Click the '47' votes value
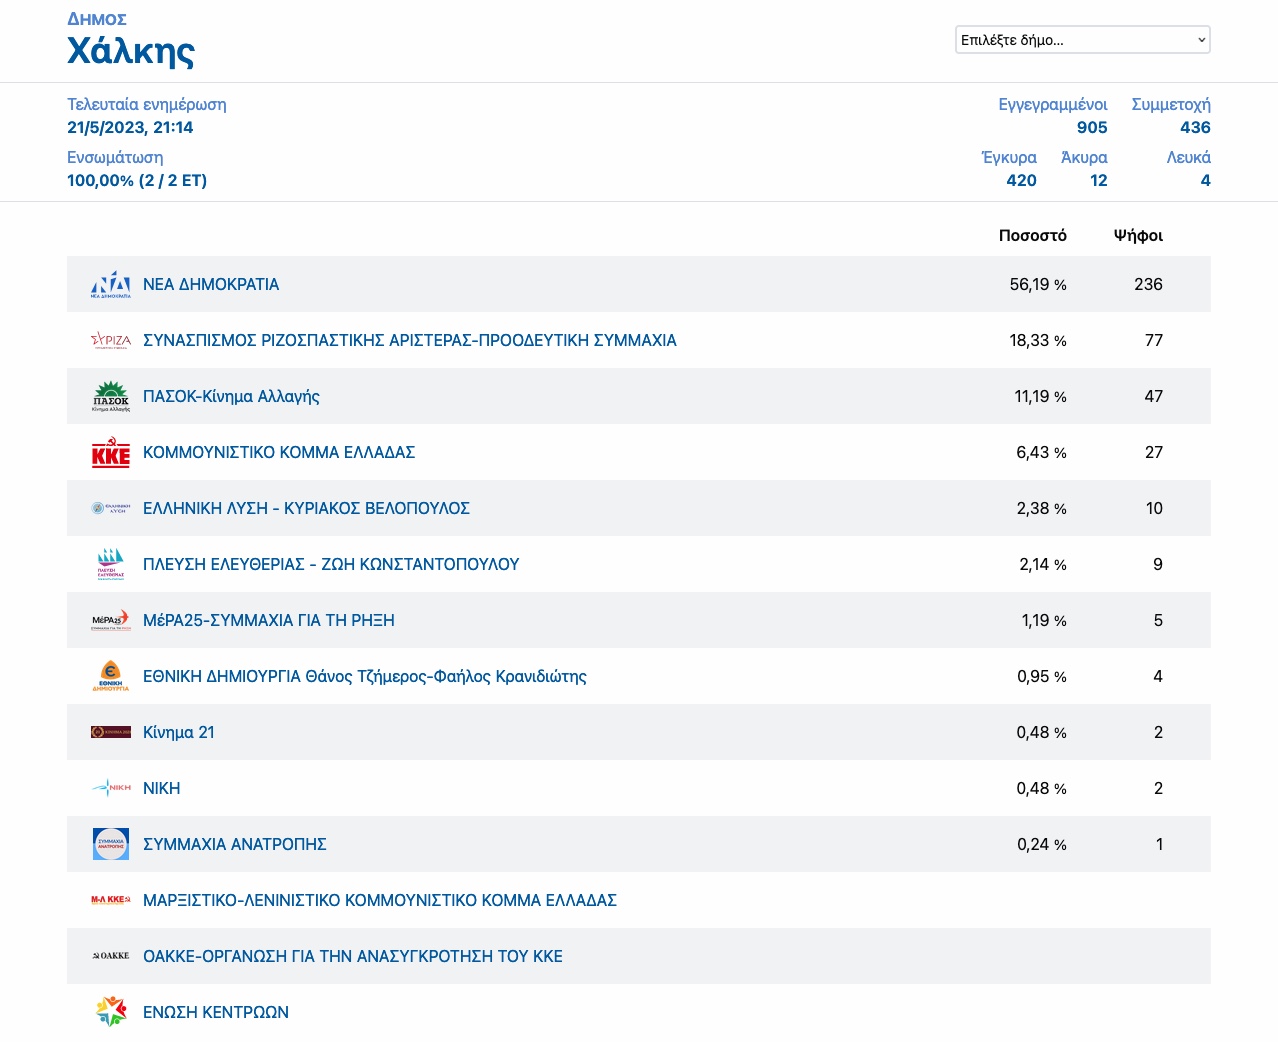 click(1154, 396)
